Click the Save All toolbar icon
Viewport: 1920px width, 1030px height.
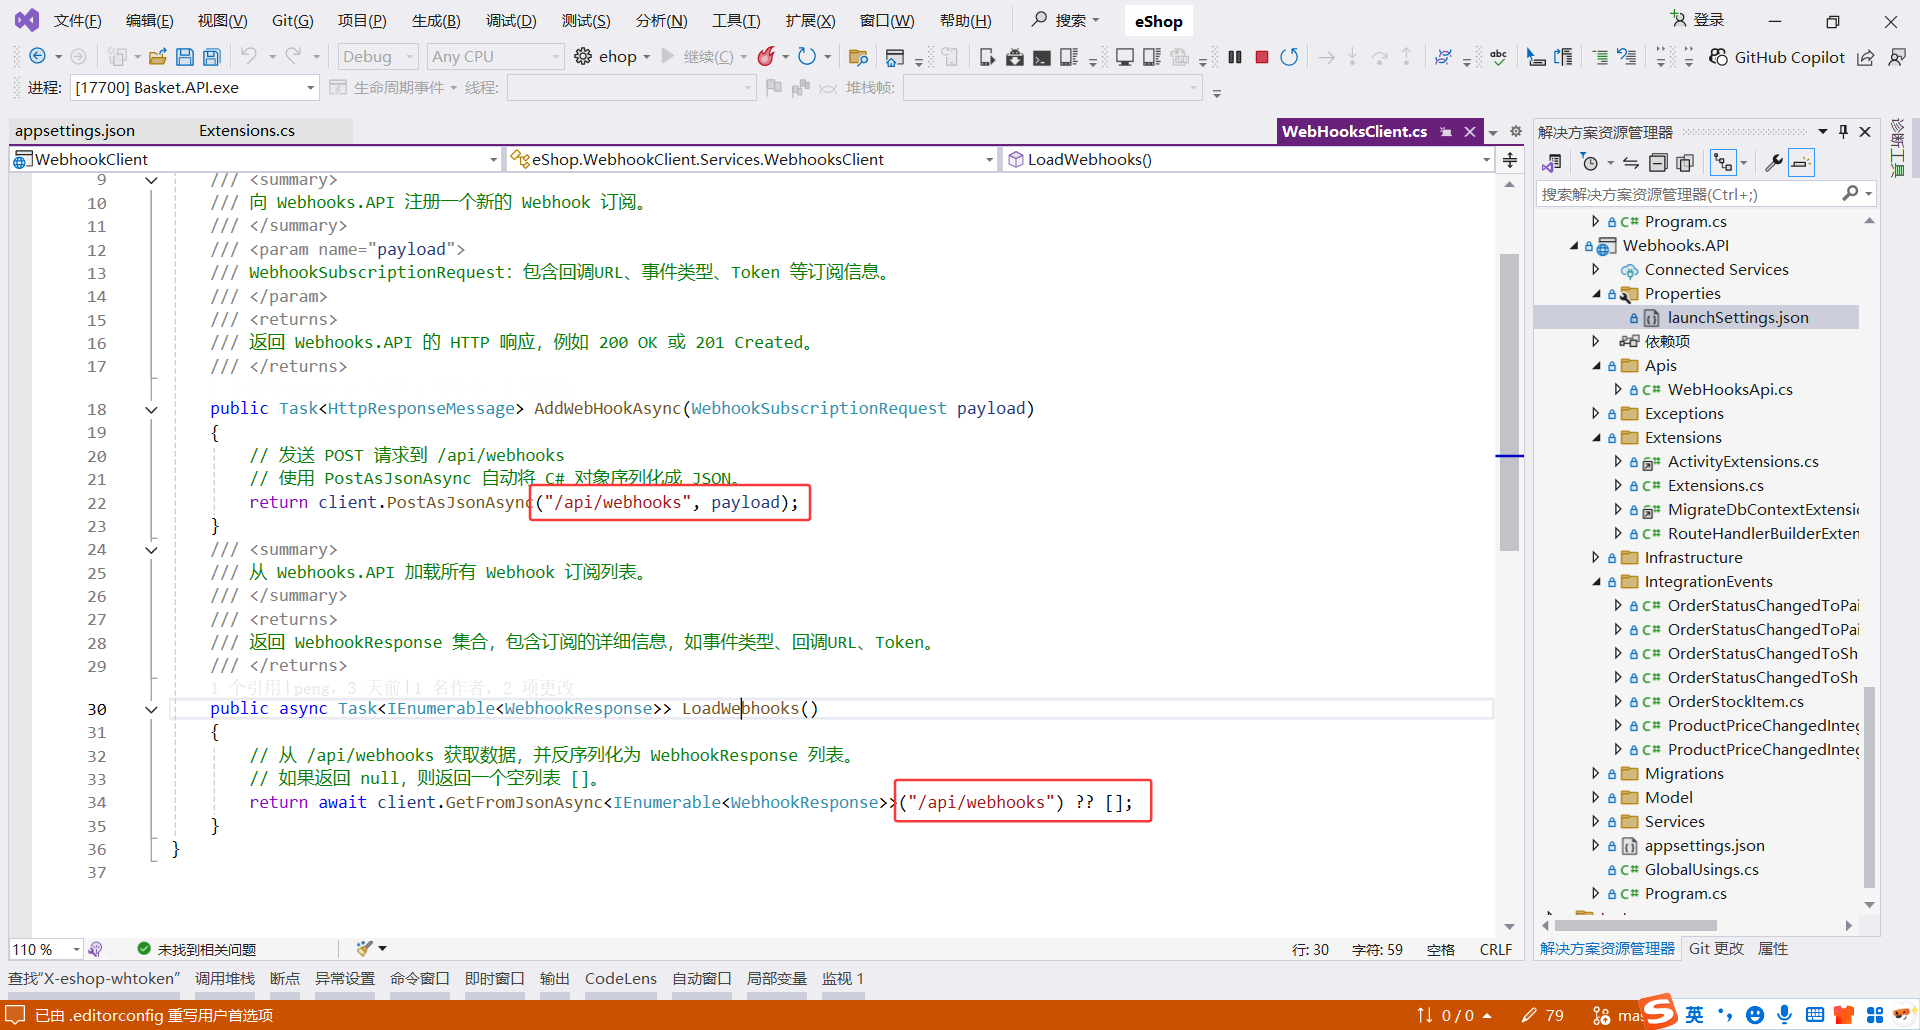click(212, 57)
